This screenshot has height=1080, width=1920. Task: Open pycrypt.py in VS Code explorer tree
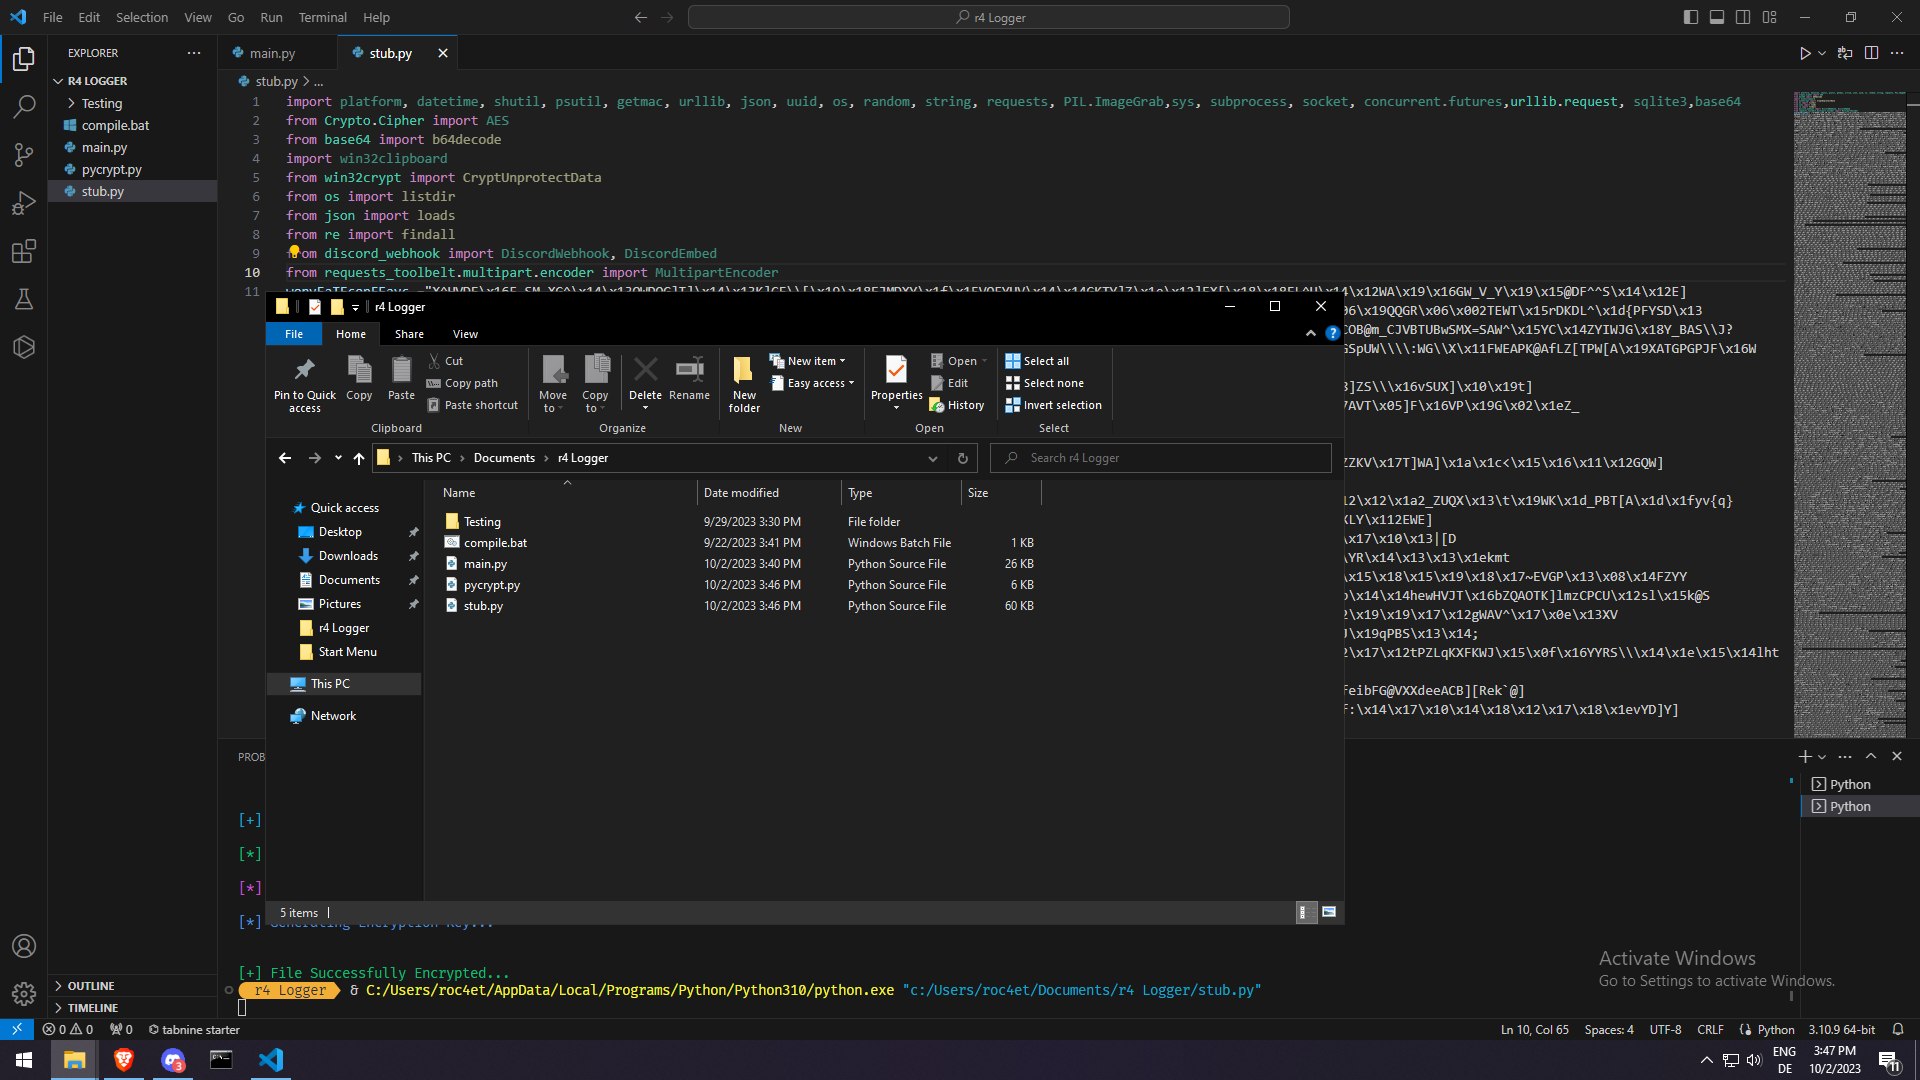111,170
